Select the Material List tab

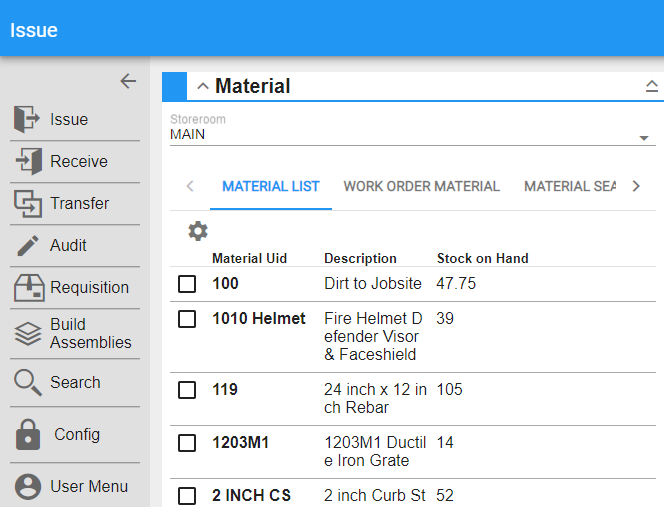(271, 186)
